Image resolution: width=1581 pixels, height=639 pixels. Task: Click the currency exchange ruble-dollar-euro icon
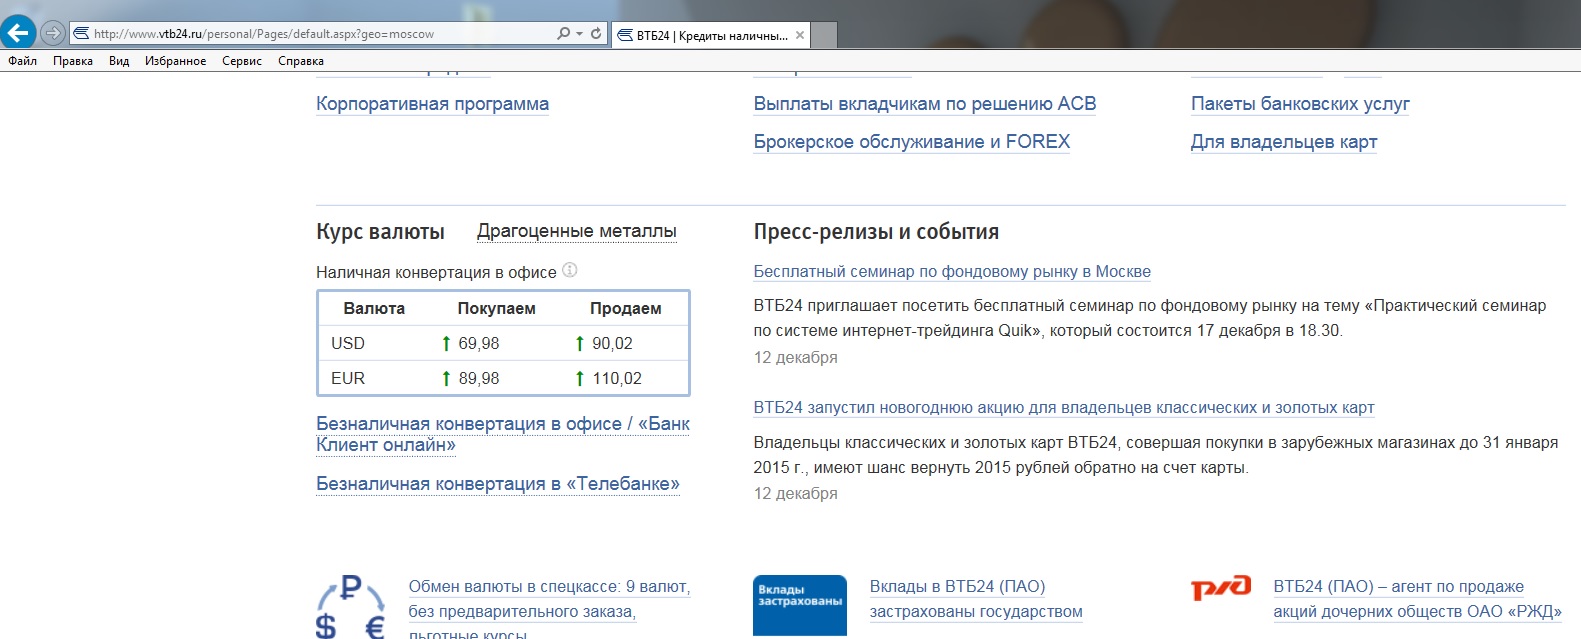[x=351, y=607]
